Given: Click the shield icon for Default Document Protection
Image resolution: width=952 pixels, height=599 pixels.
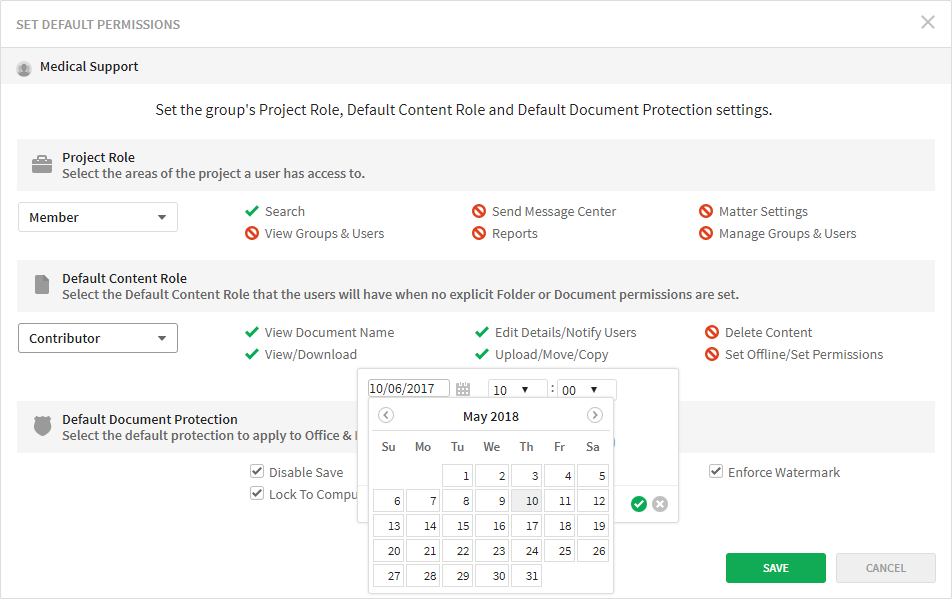Looking at the screenshot, I should click(42, 425).
